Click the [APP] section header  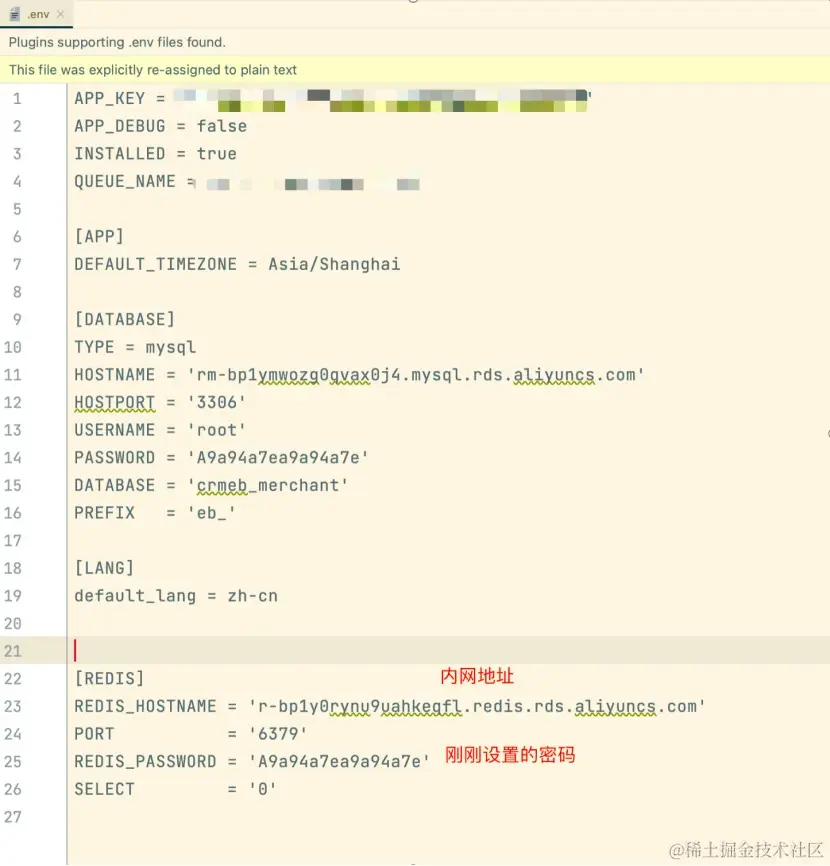pyautogui.click(x=99, y=236)
